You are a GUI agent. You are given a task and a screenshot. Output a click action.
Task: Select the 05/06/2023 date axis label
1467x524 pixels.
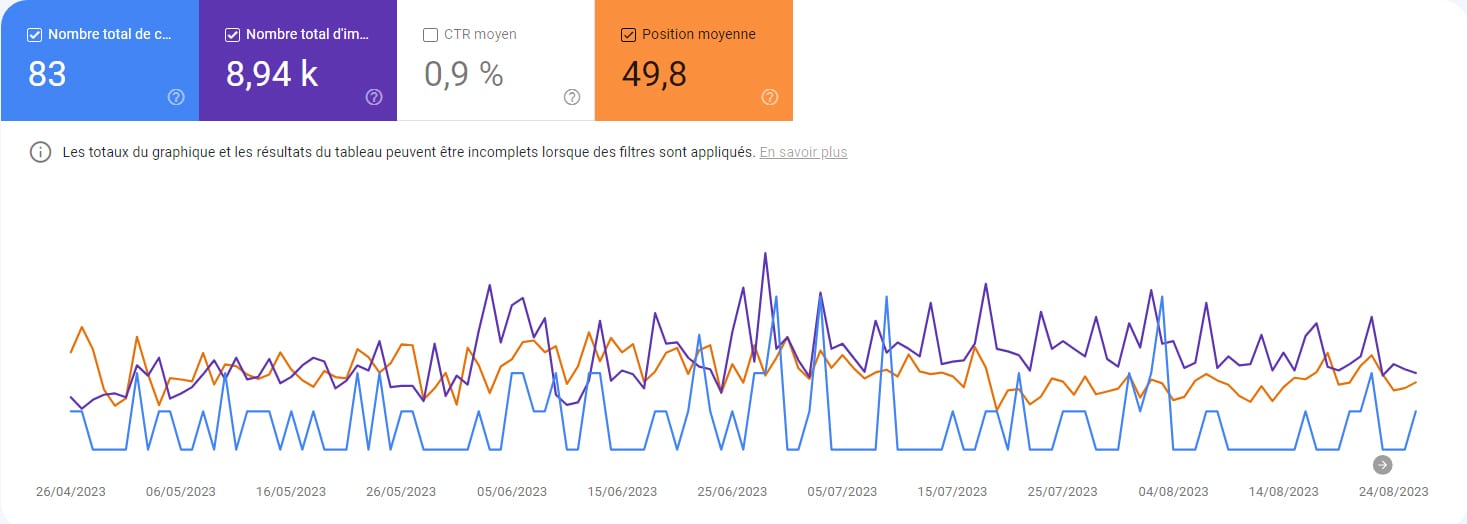(x=511, y=492)
